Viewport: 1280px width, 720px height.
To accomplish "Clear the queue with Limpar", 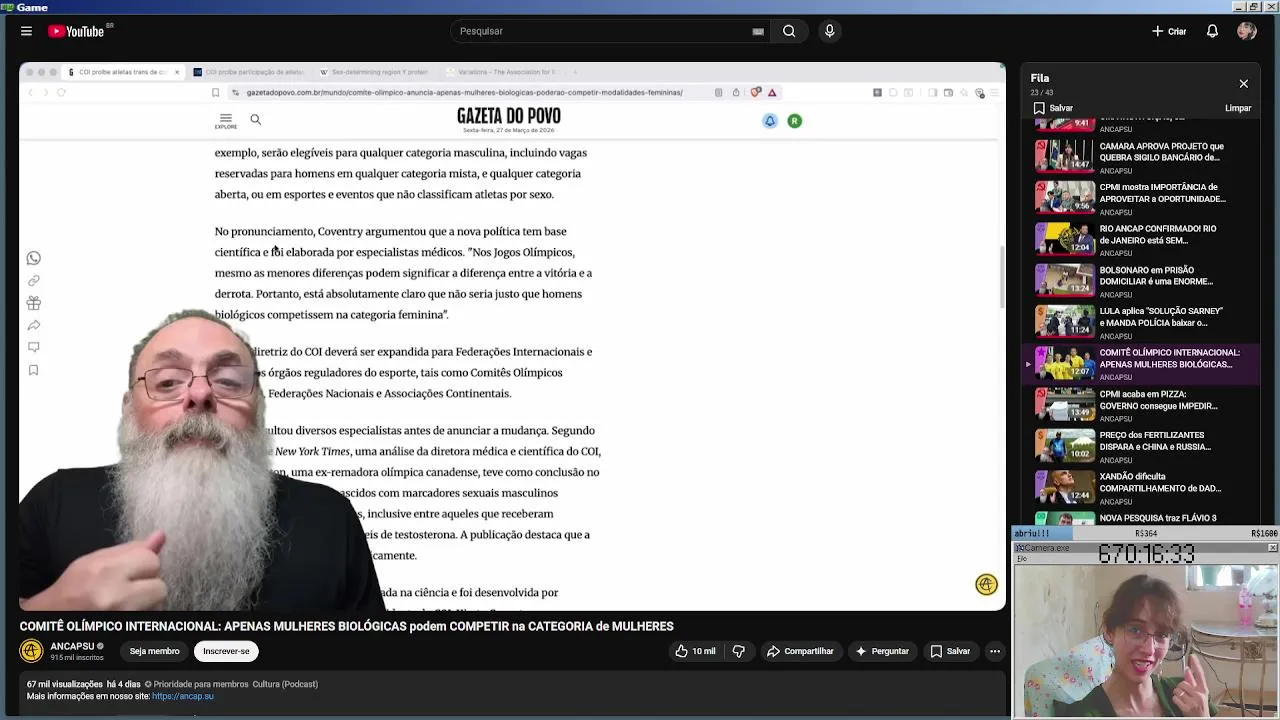I will (x=1238, y=108).
